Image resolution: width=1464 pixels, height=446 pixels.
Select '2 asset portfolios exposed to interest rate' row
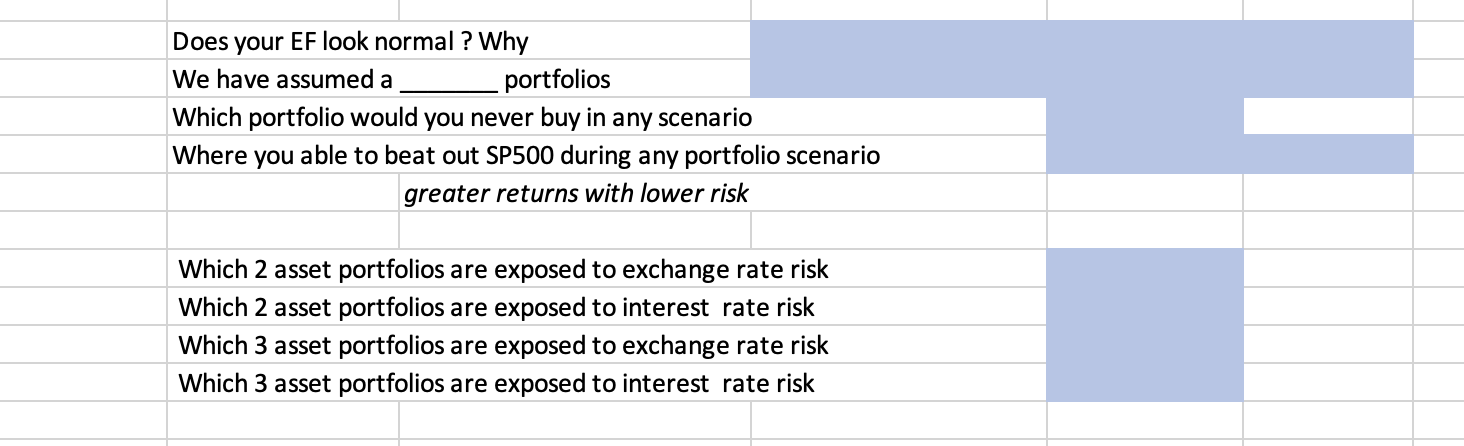pos(496,307)
